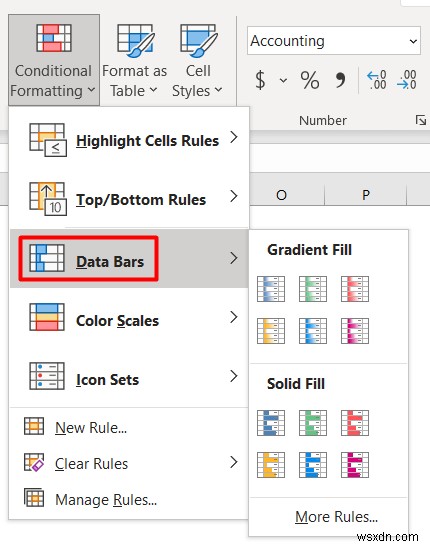Screen dimensions: 430x547
Task: Choose the blue gradient fill data bar
Action: (271, 289)
